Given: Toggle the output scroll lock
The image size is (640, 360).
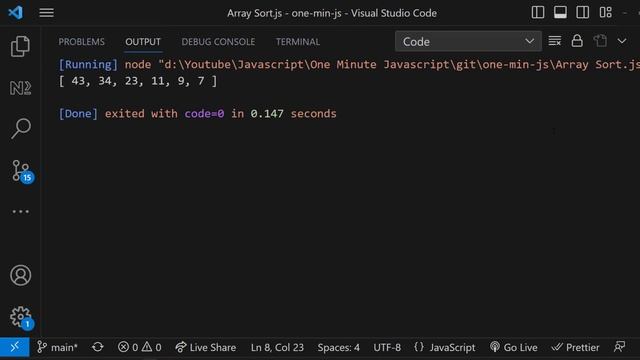Looking at the screenshot, I should [x=577, y=41].
